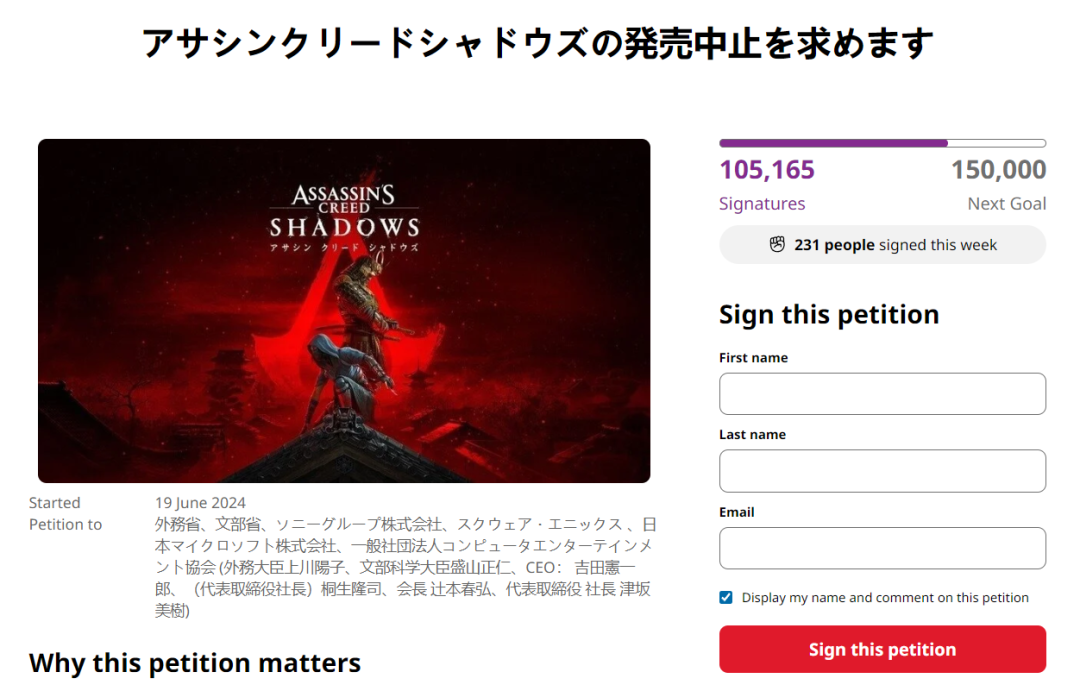Click the 150,000 goal number

pos(998,170)
